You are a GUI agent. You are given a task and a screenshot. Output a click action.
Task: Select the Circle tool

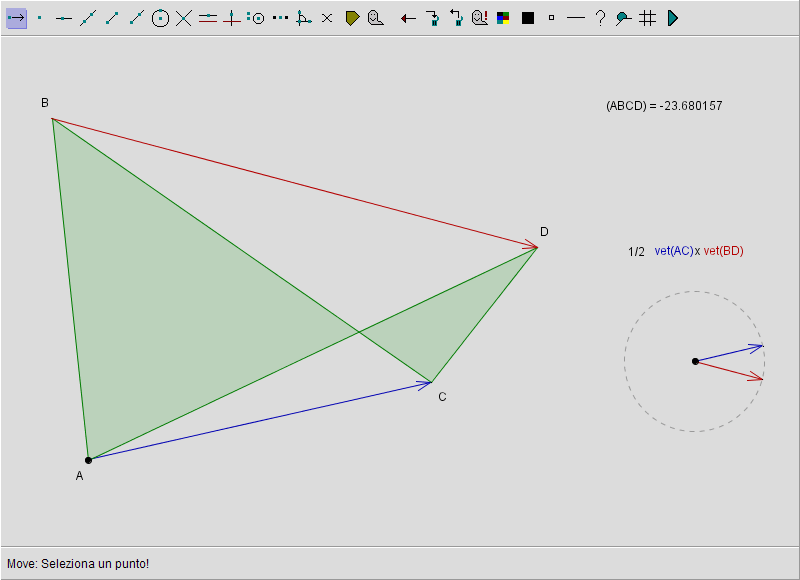[160, 18]
